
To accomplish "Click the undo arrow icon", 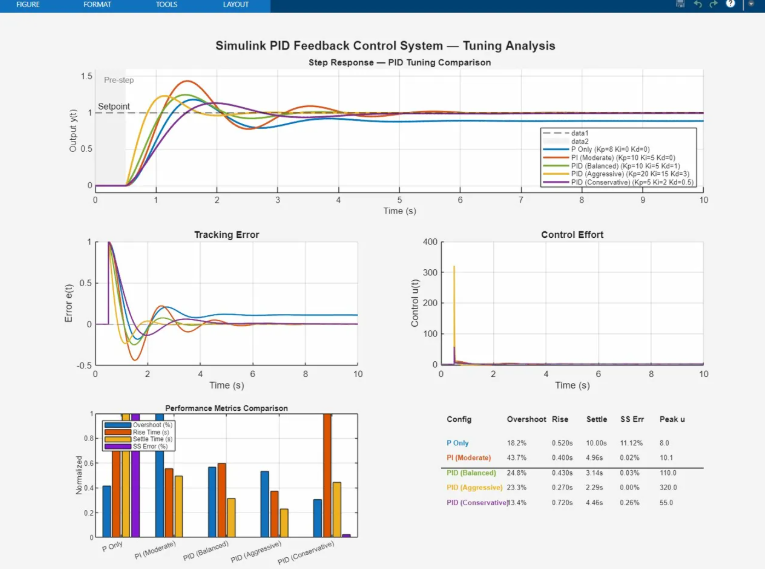I will (x=698, y=4).
